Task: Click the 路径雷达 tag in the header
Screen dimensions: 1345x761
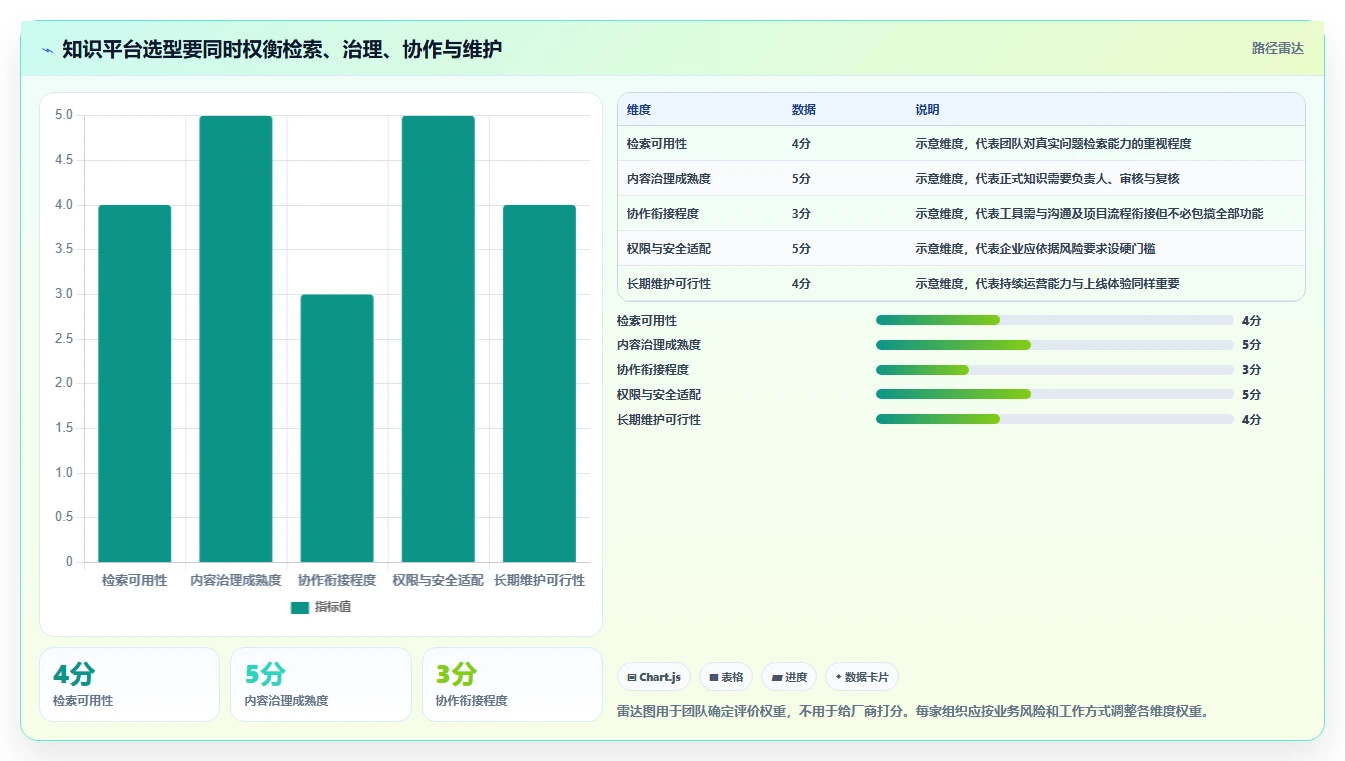Action: [x=1277, y=48]
